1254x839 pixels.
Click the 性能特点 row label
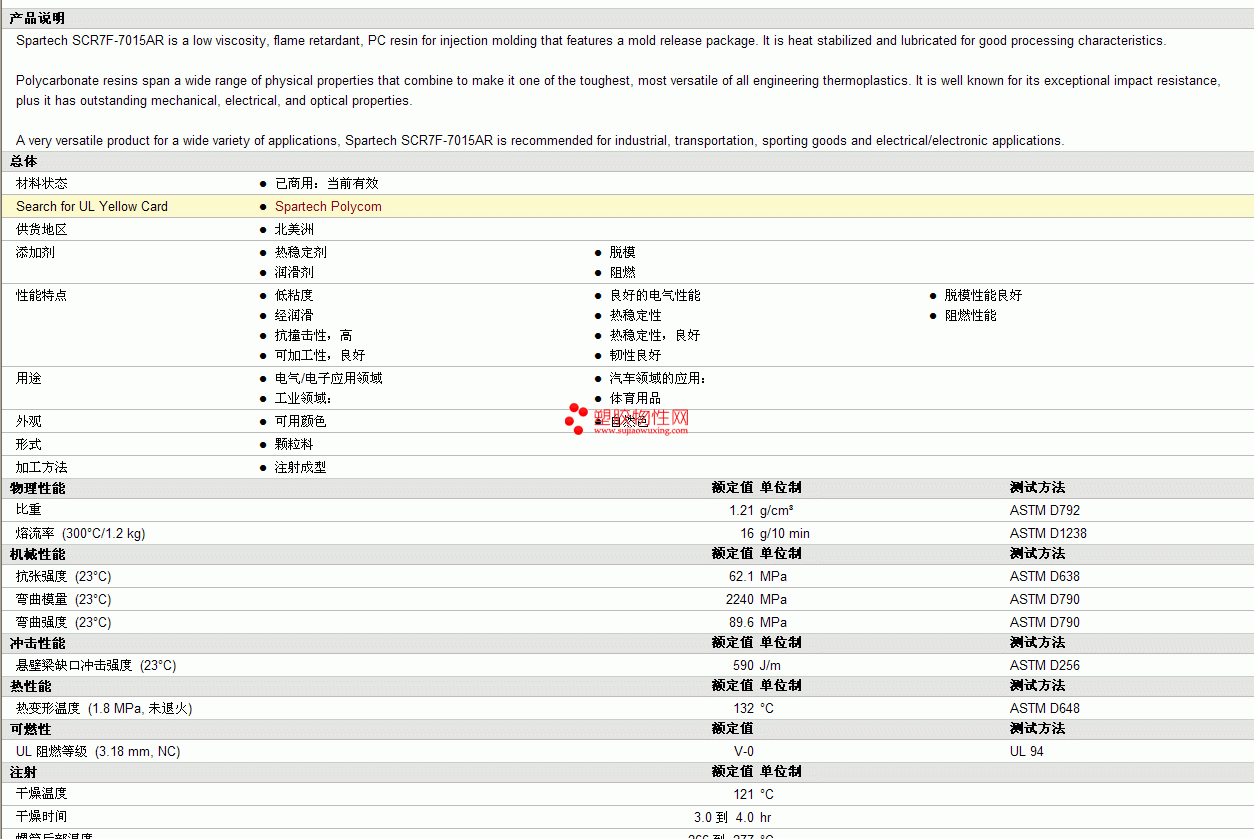pos(42,295)
